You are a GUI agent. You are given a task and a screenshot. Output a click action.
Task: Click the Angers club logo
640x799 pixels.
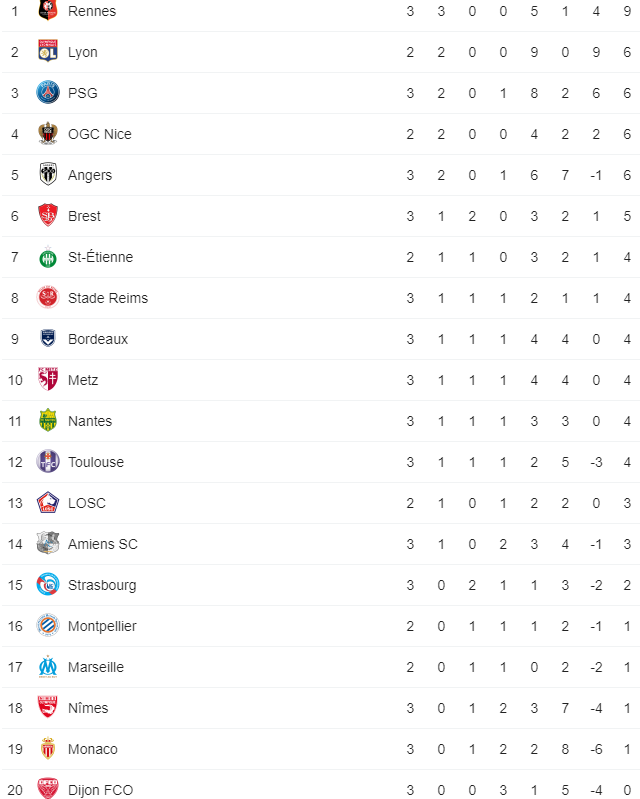coord(48,175)
